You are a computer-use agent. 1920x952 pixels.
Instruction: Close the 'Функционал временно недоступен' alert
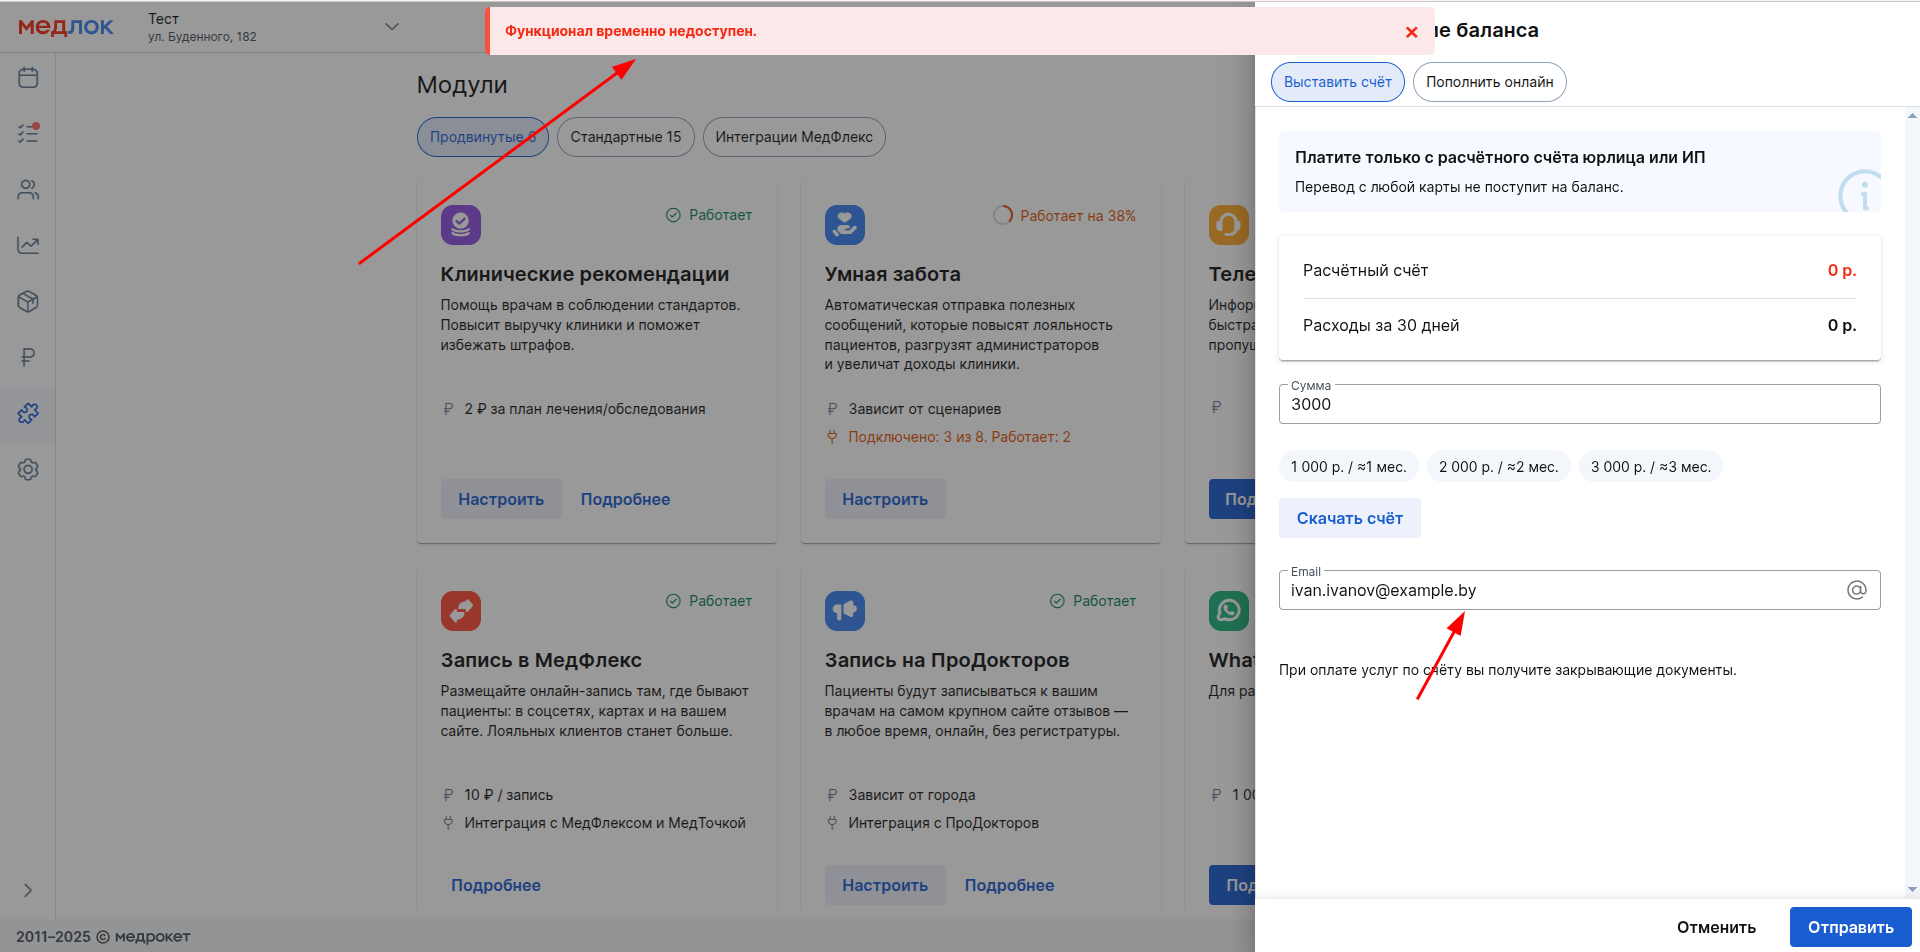coord(1411,32)
